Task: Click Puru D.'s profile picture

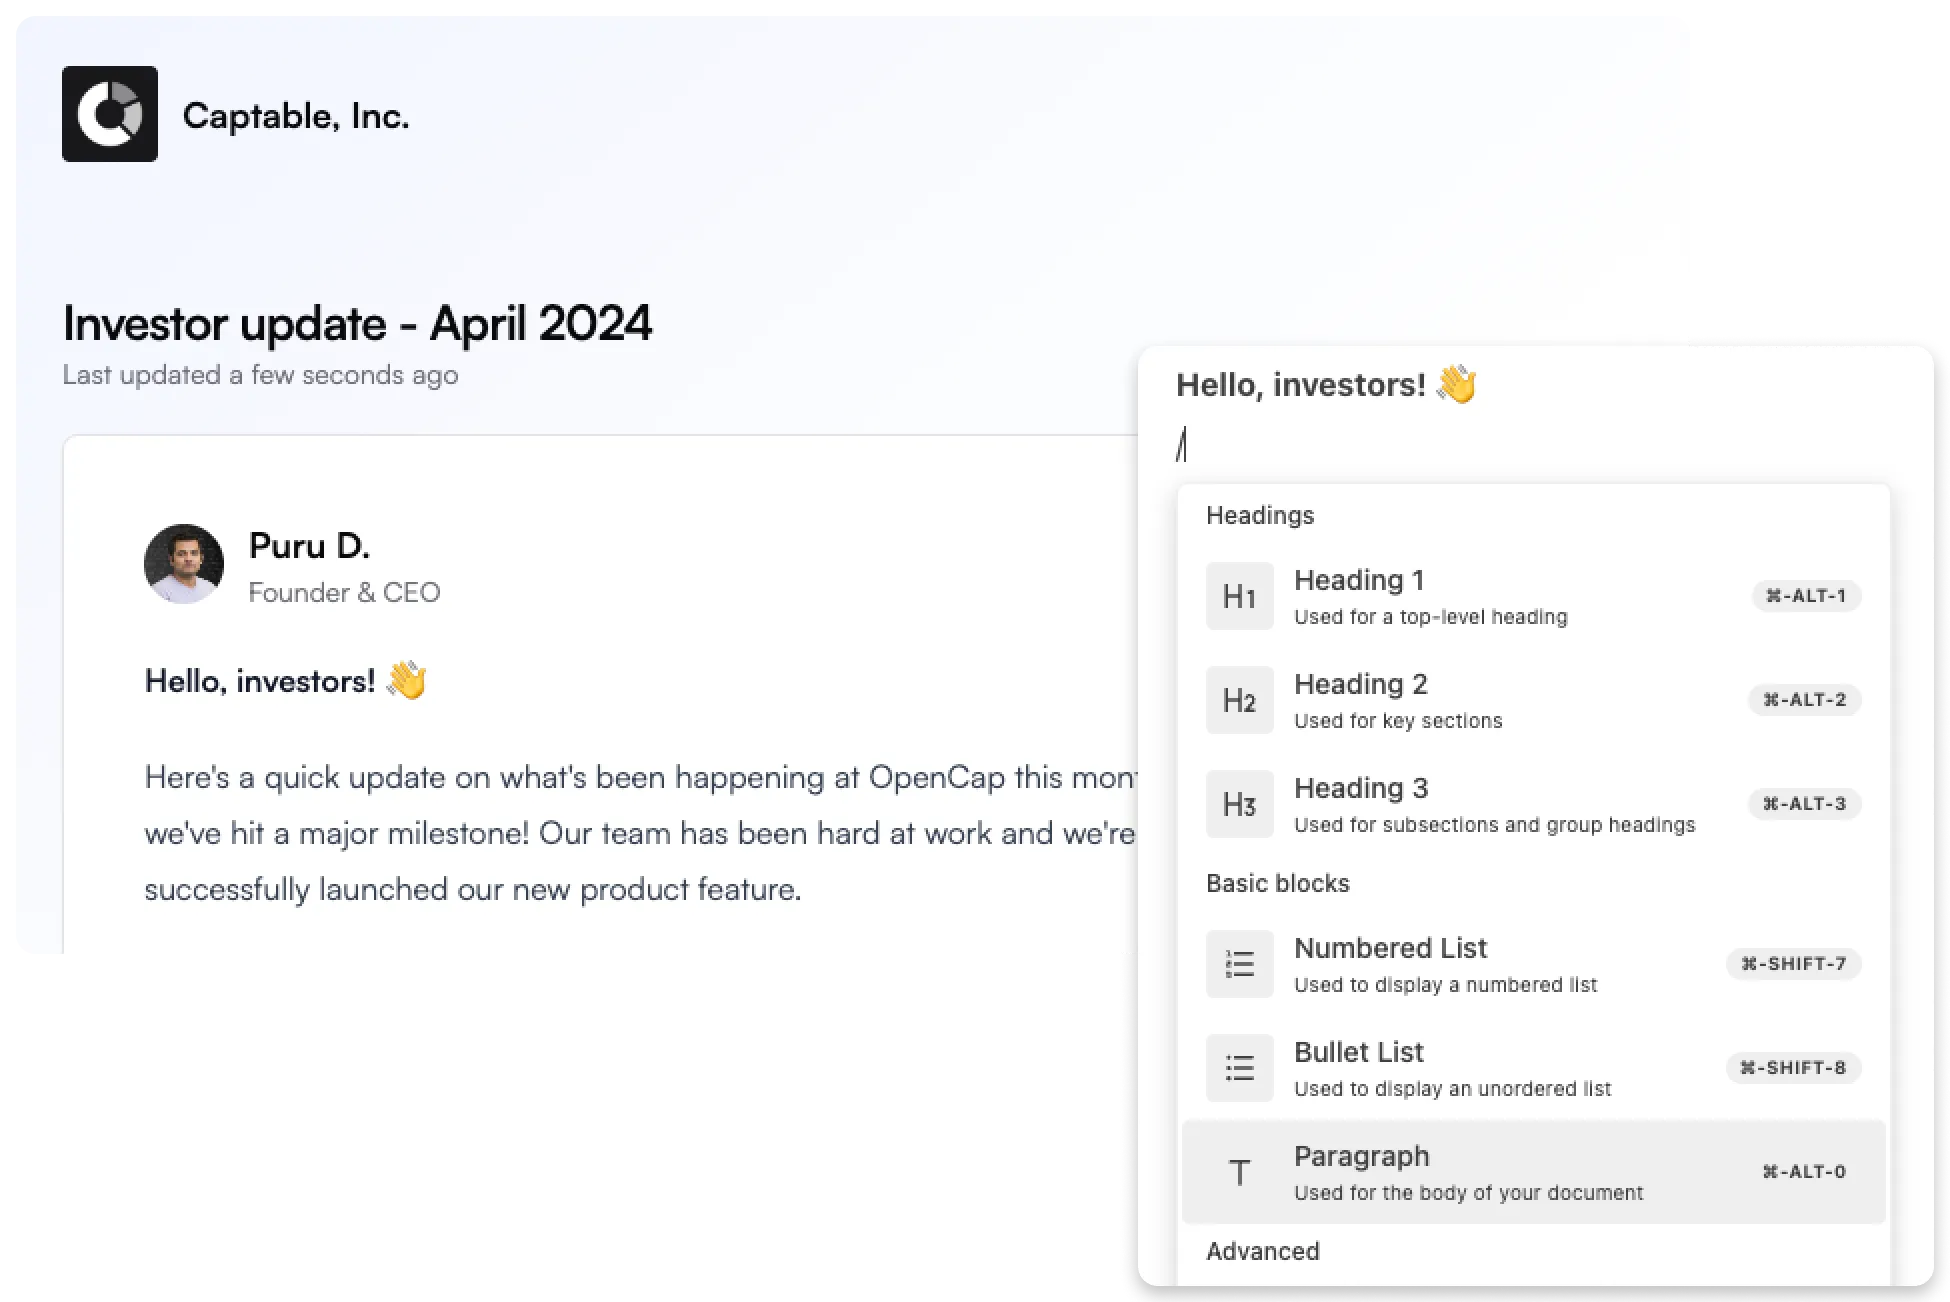Action: (x=184, y=563)
